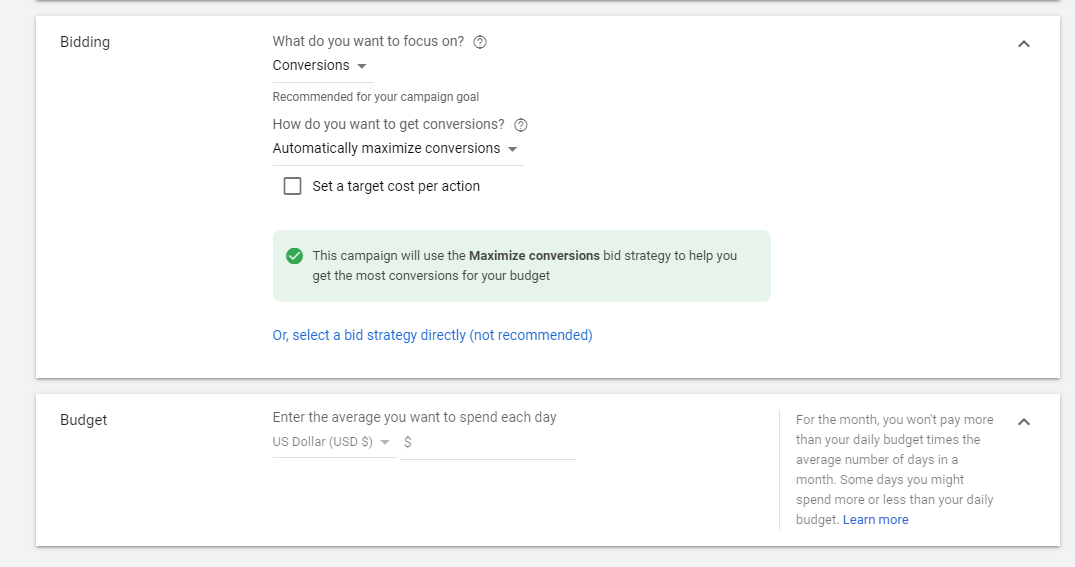The width and height of the screenshot is (1075, 567).
Task: Open the Conversions focus dropdown
Action: [x=323, y=67]
